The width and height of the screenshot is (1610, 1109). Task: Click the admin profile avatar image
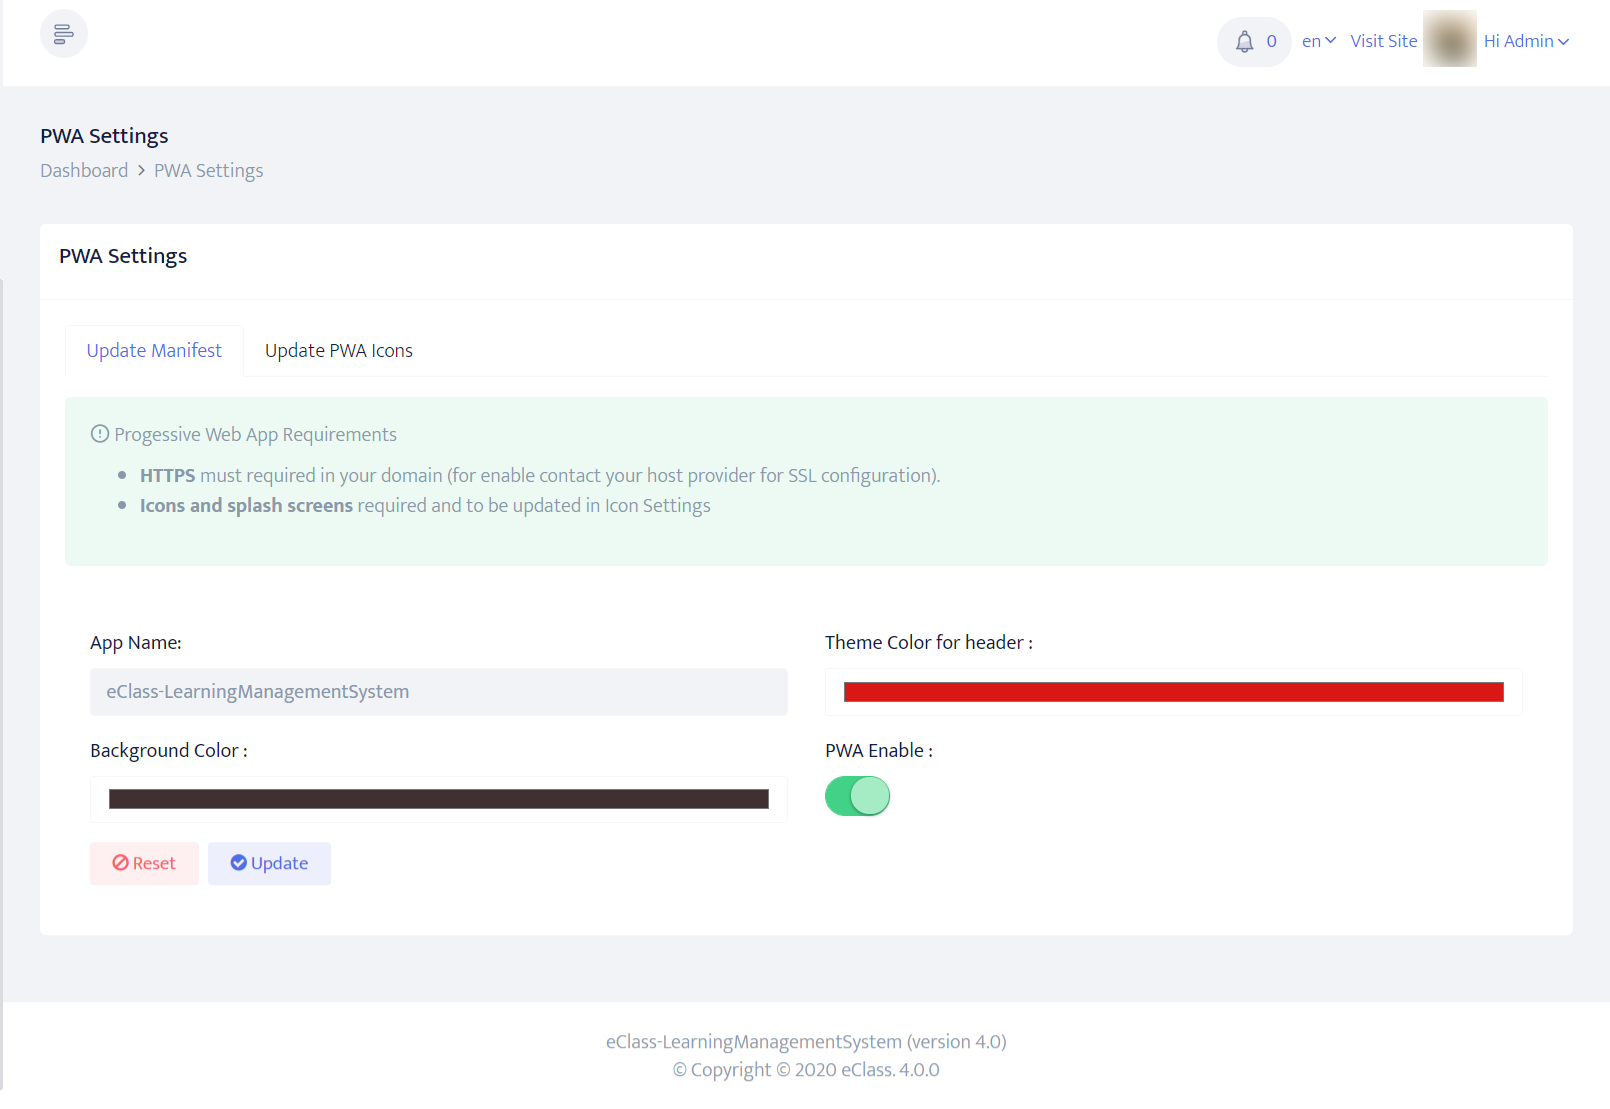tap(1450, 40)
